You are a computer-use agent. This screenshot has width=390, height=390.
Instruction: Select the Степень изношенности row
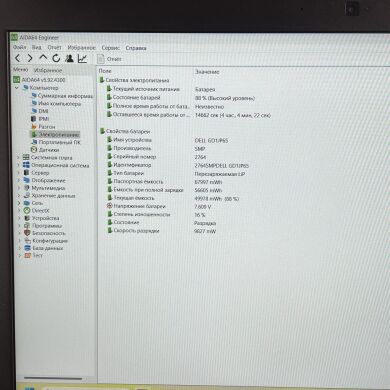(x=139, y=214)
